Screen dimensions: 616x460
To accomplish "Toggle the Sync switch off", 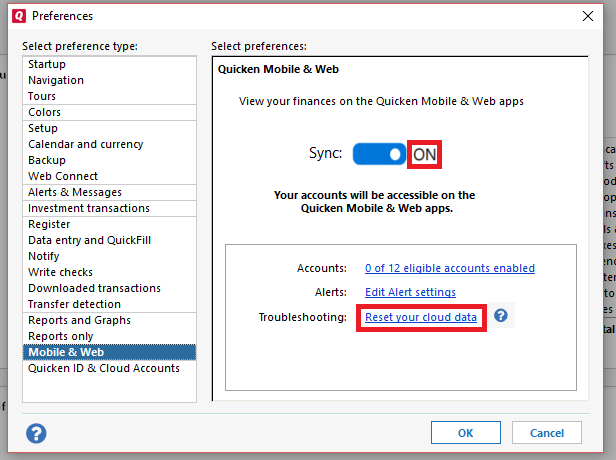I will point(379,154).
